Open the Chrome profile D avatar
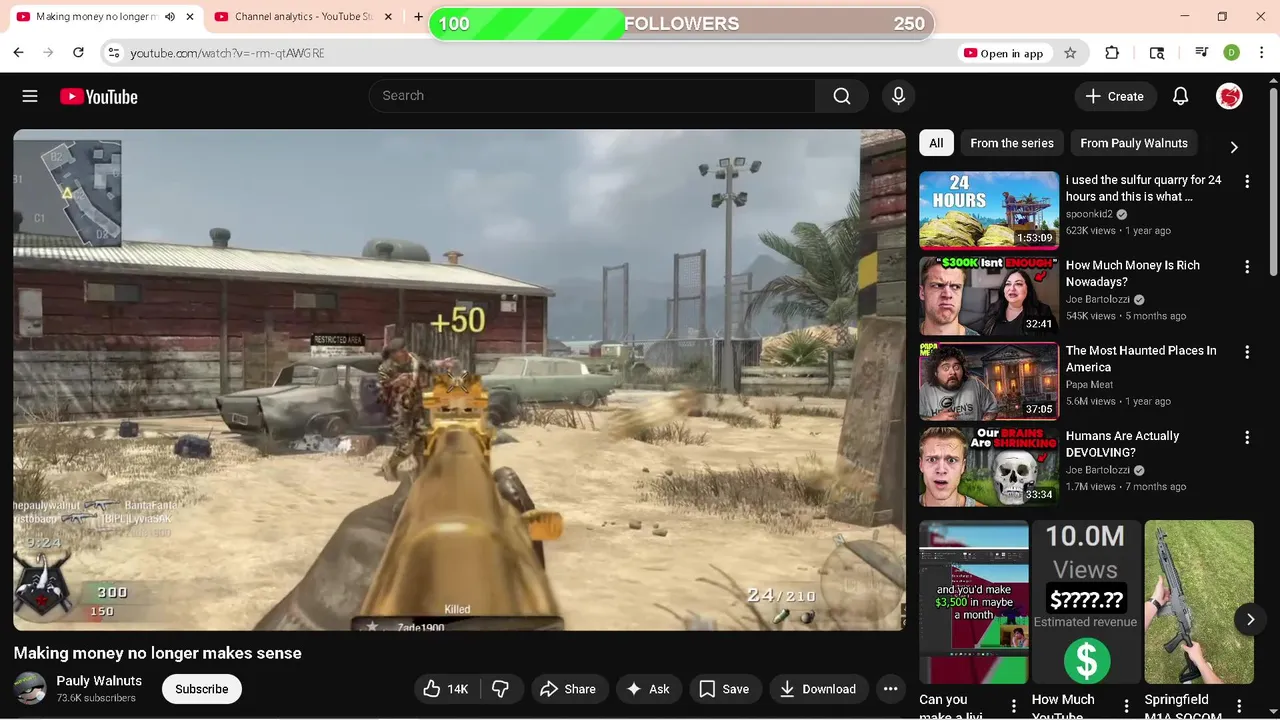The width and height of the screenshot is (1280, 720). point(1231,53)
